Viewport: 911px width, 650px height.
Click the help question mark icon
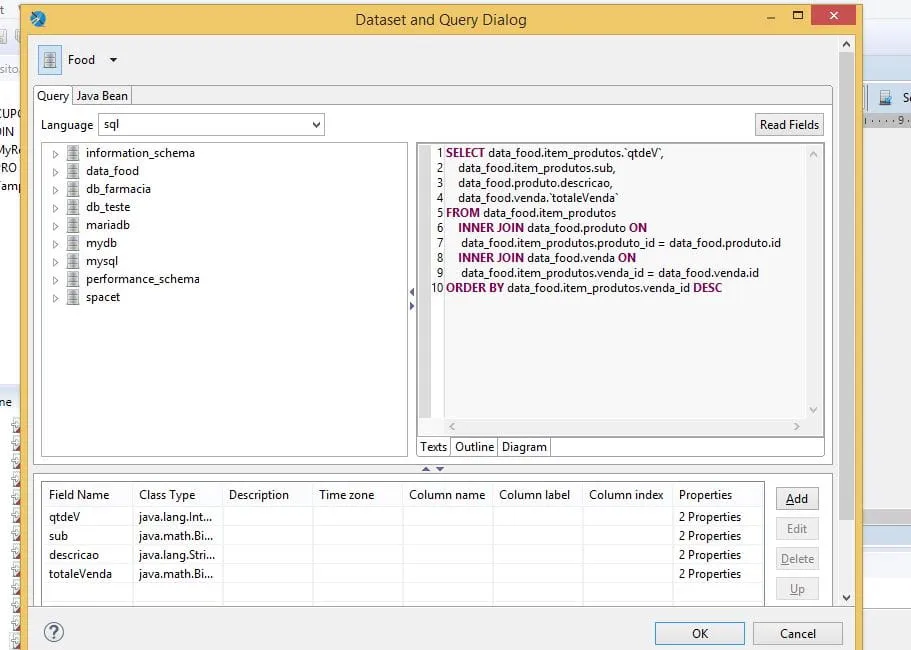point(54,632)
